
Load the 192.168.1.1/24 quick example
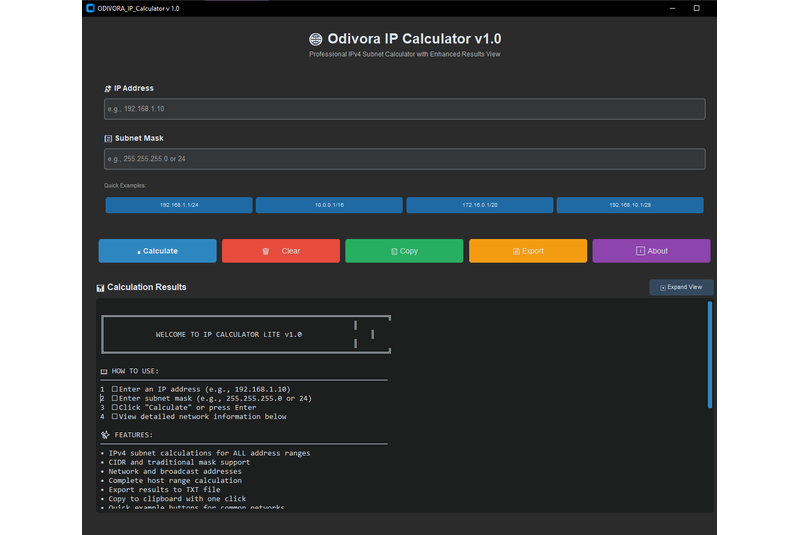click(x=179, y=205)
